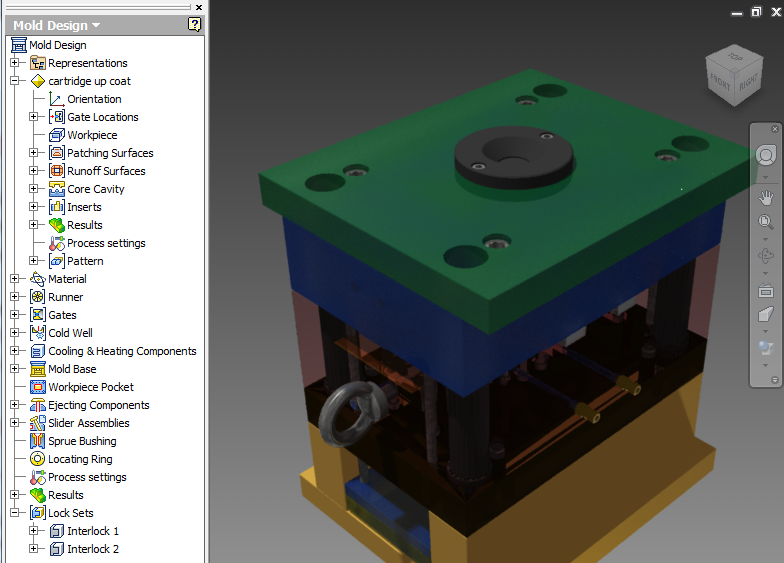Click the TOP face of ViewCube
This screenshot has height=563, width=784.
pos(734,58)
